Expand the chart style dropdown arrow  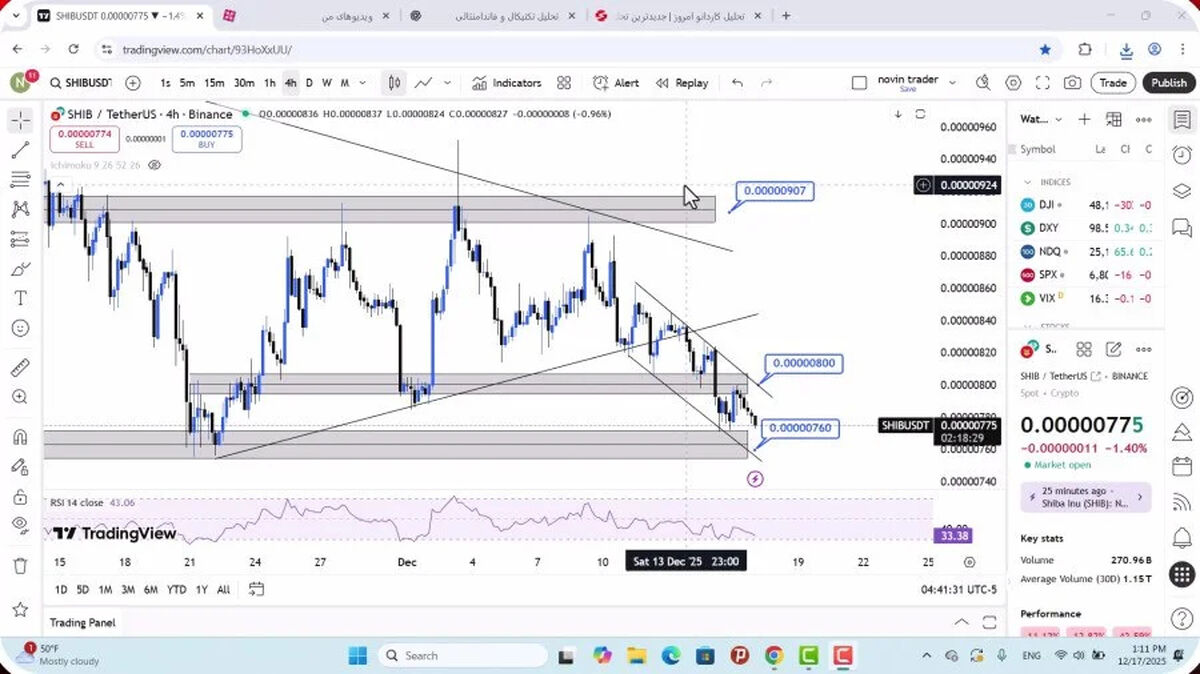click(x=447, y=83)
